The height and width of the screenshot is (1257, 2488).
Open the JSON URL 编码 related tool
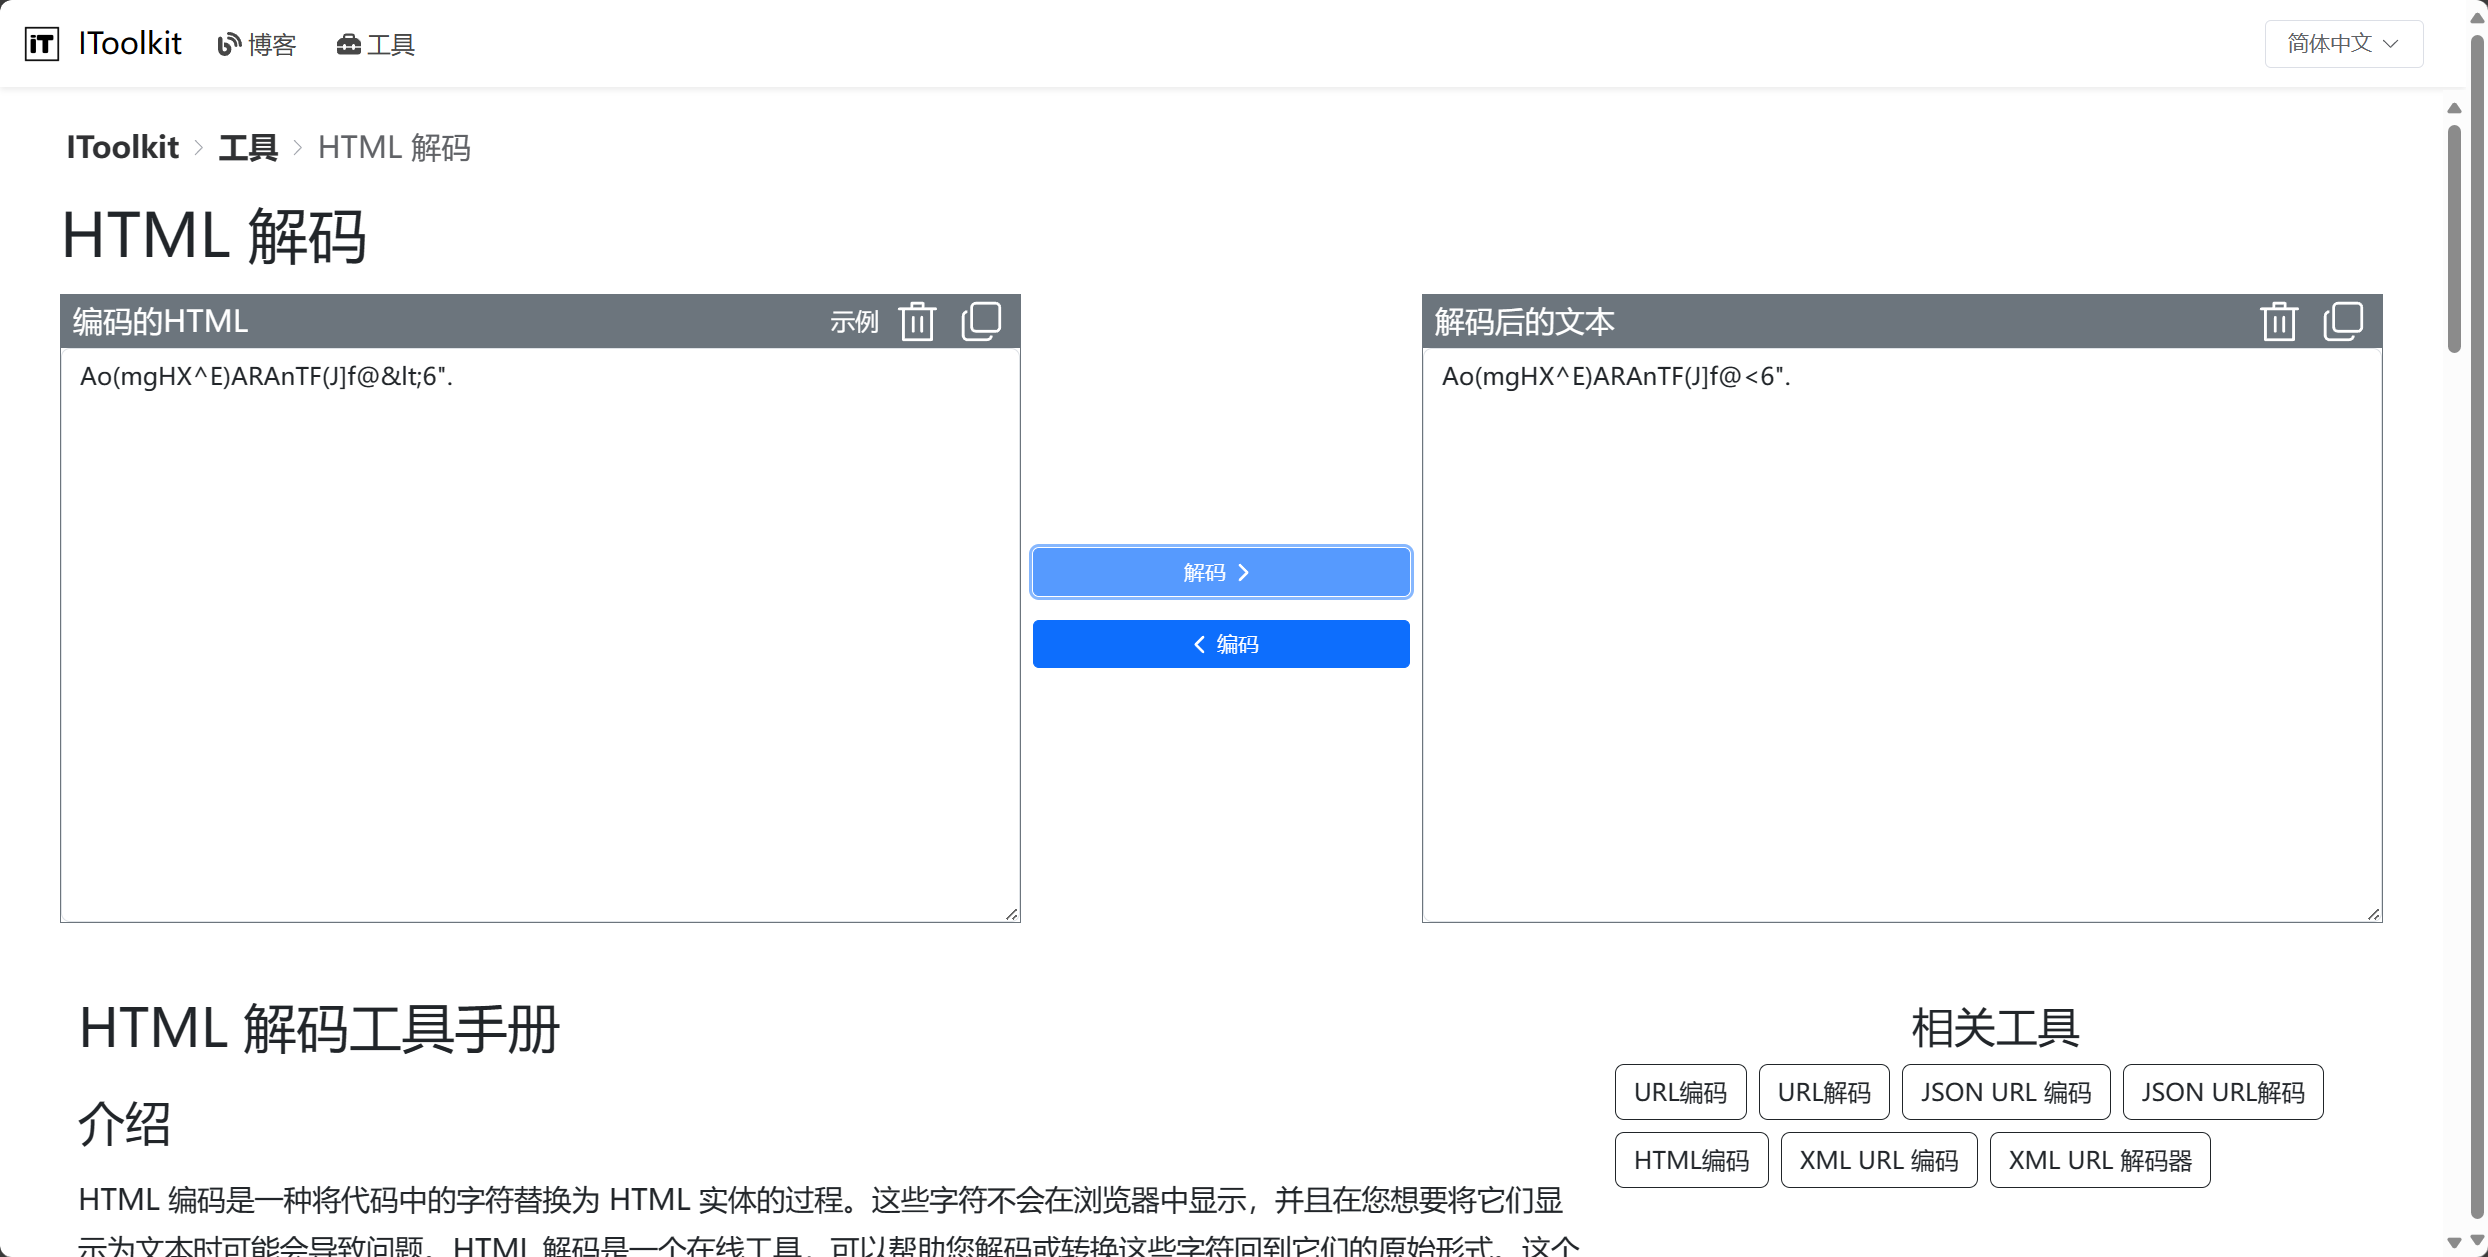(2005, 1092)
